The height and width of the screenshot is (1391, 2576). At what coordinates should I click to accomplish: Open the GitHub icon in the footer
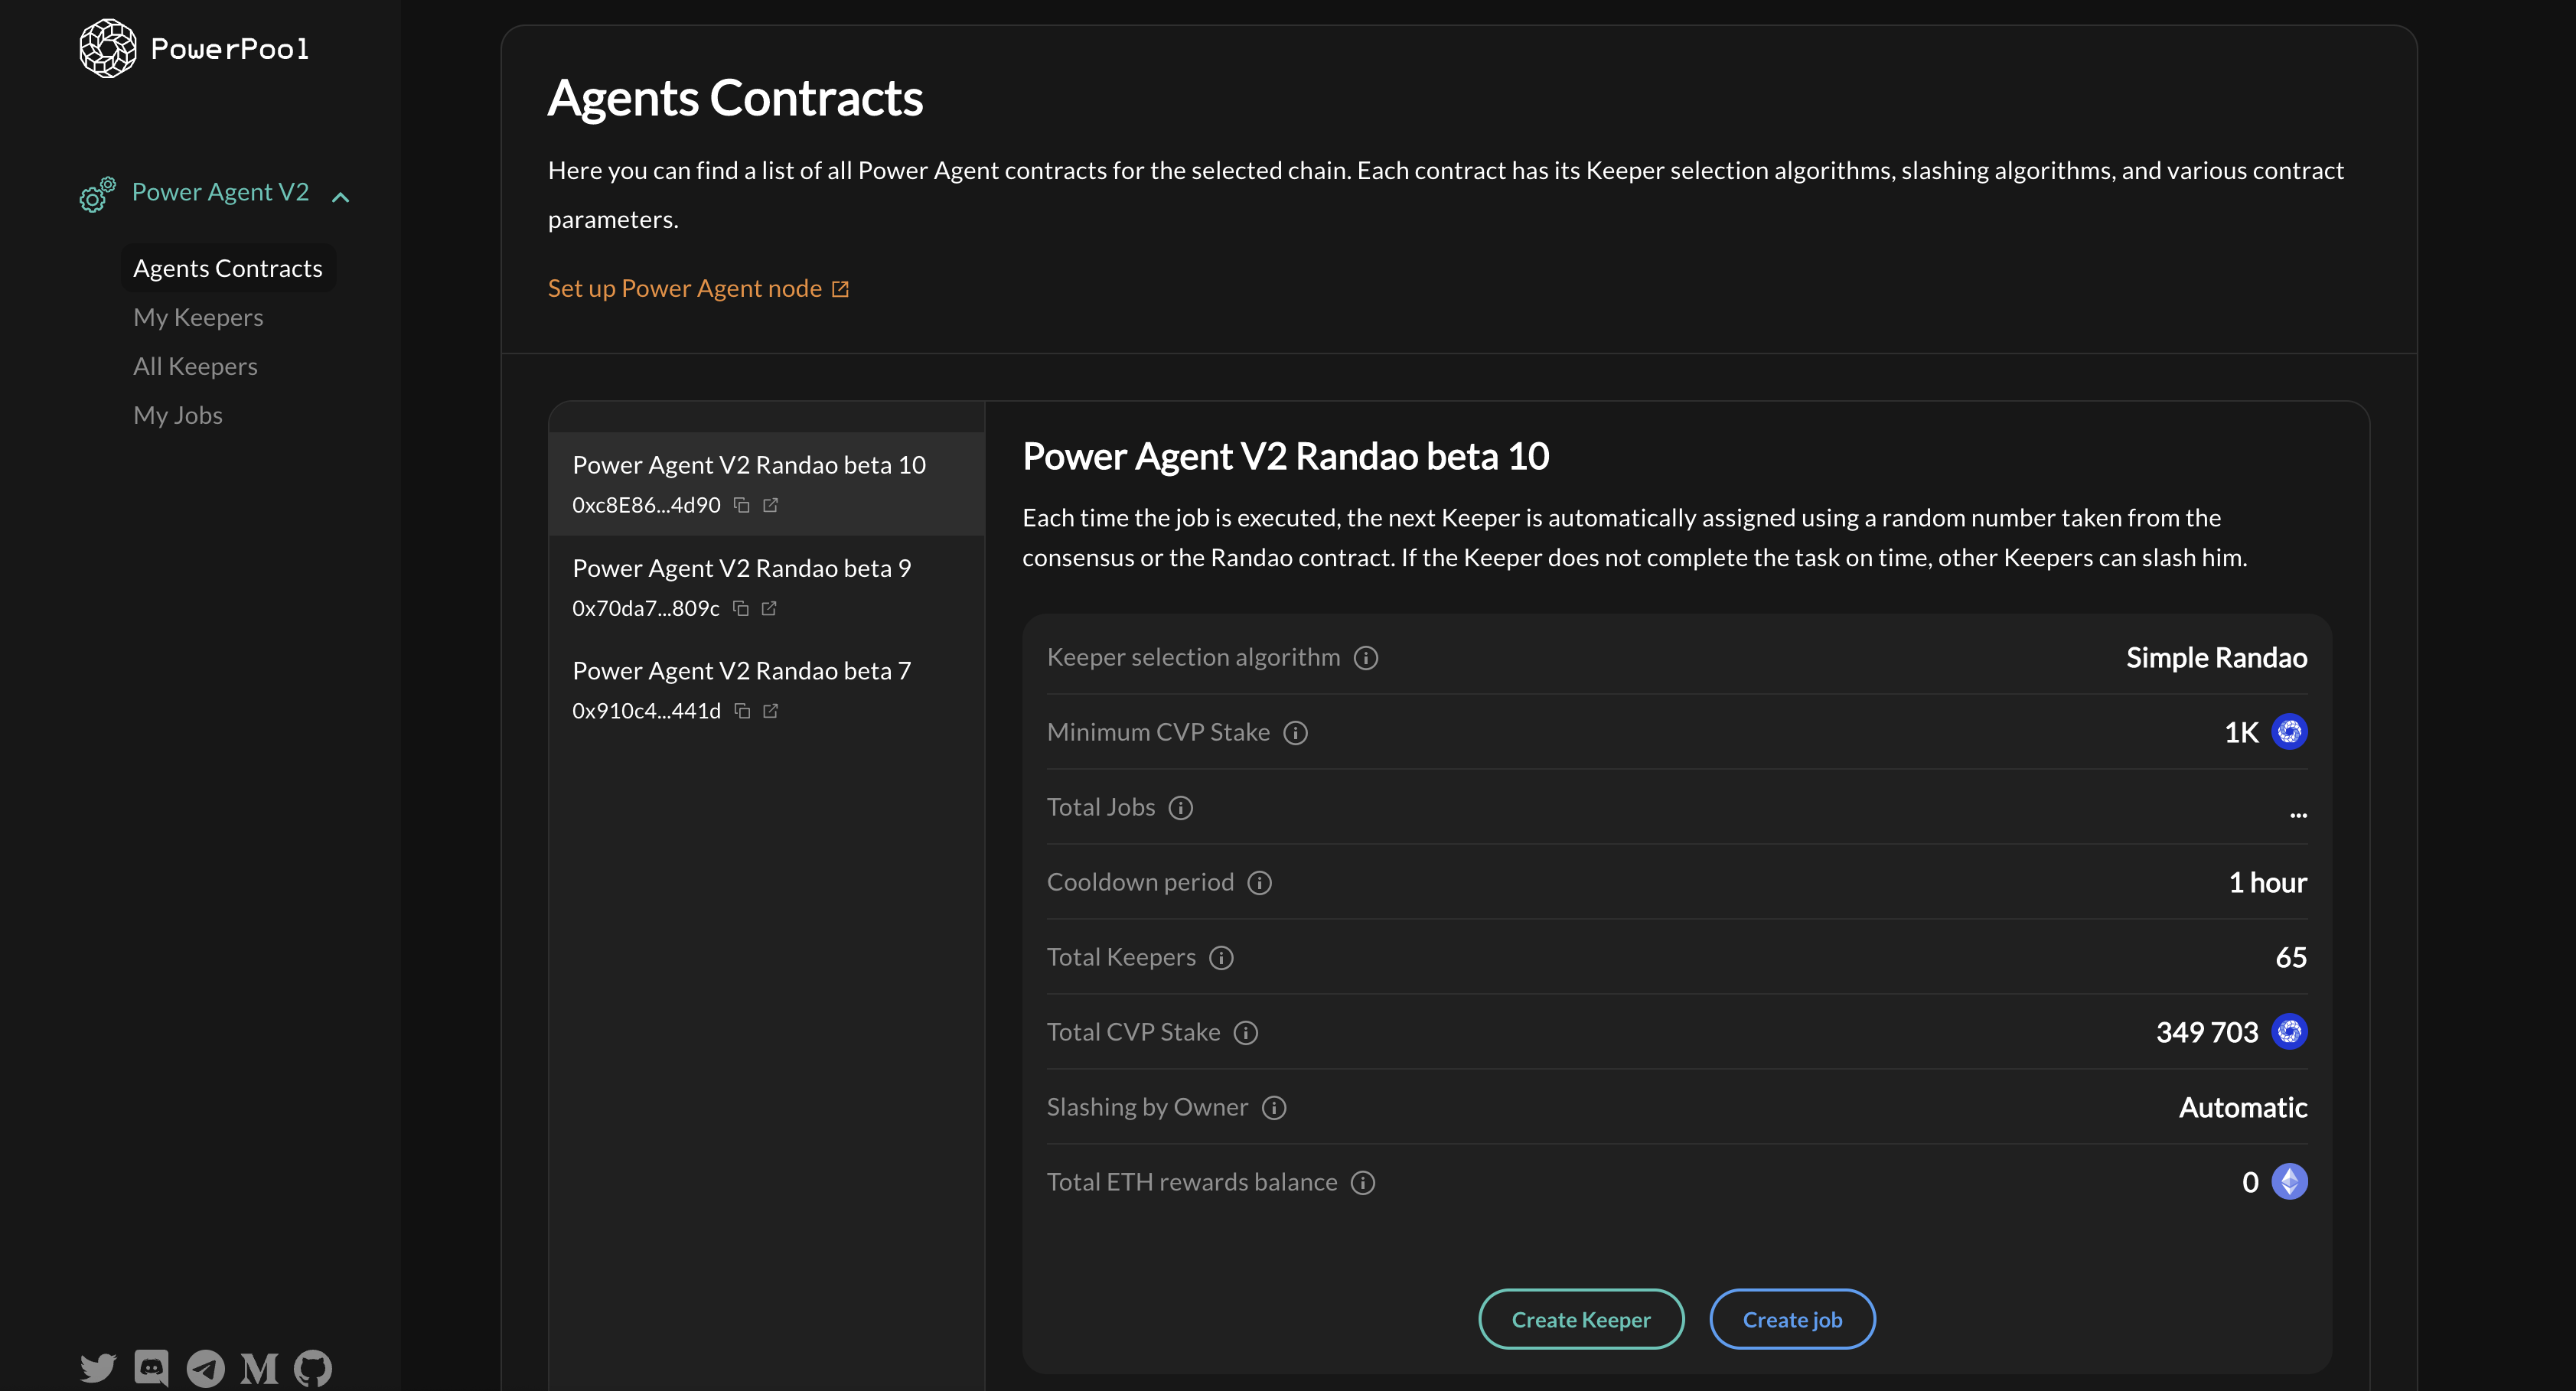click(313, 1367)
